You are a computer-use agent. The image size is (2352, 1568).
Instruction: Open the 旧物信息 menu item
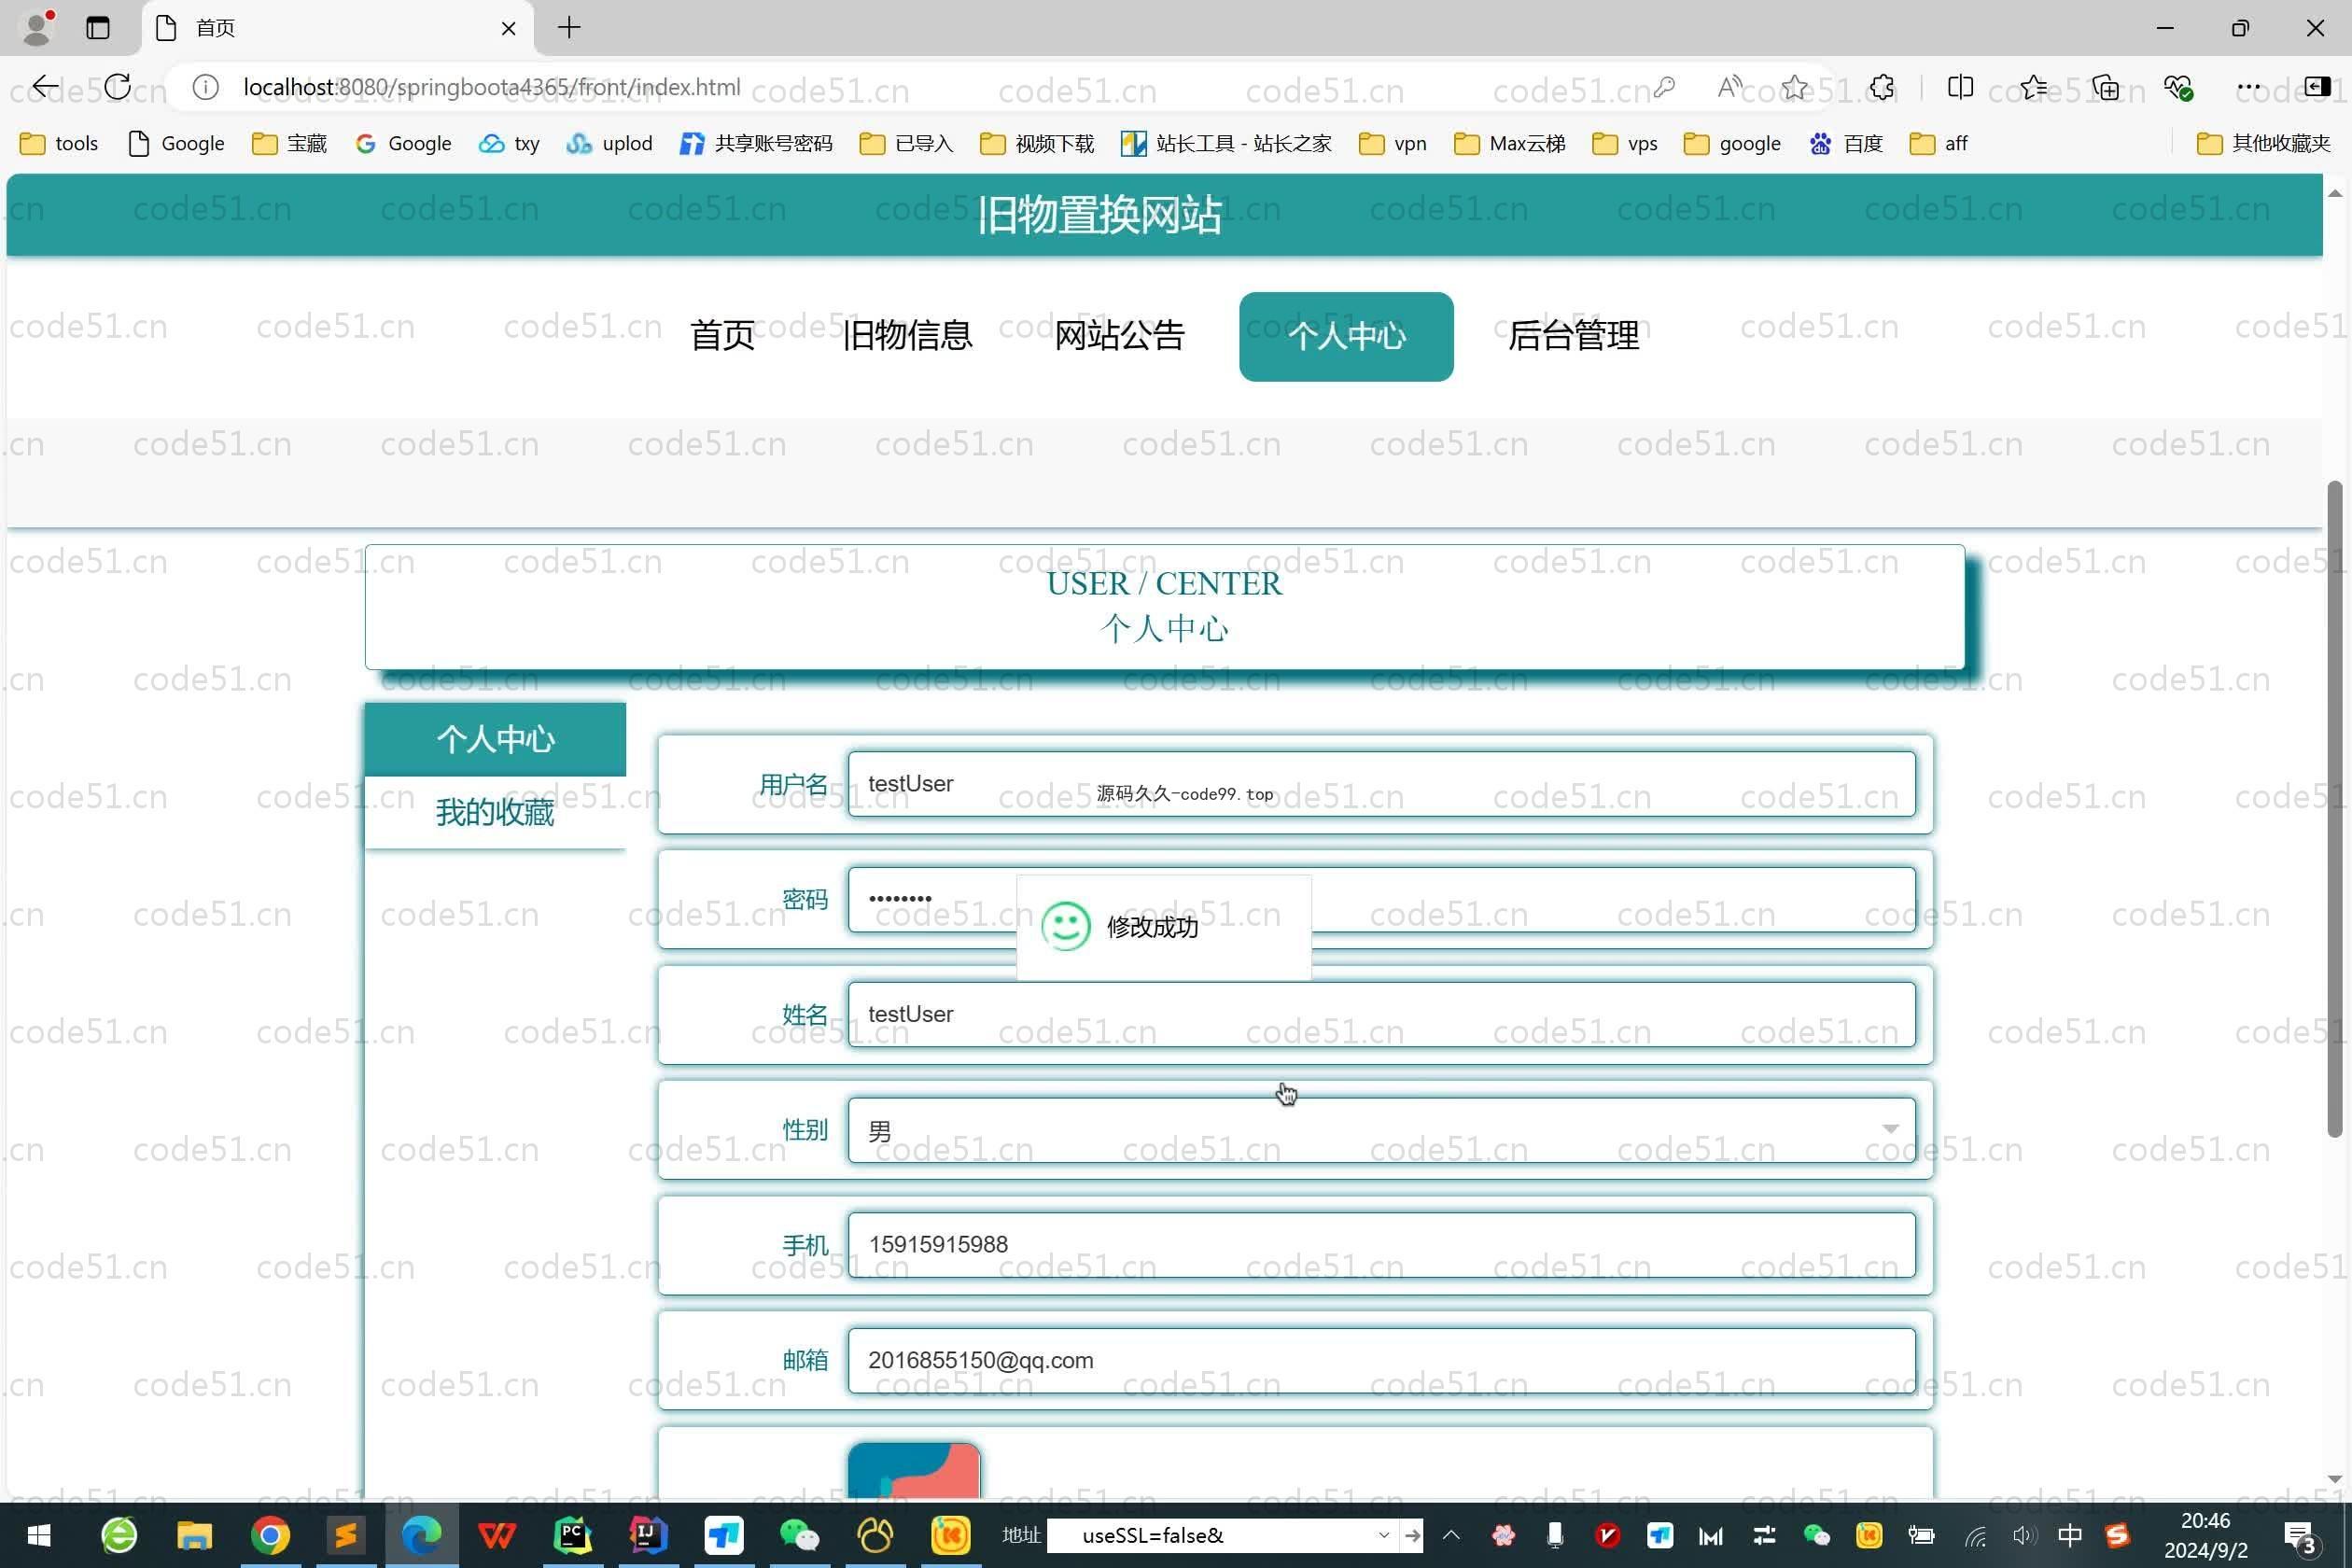coord(907,335)
